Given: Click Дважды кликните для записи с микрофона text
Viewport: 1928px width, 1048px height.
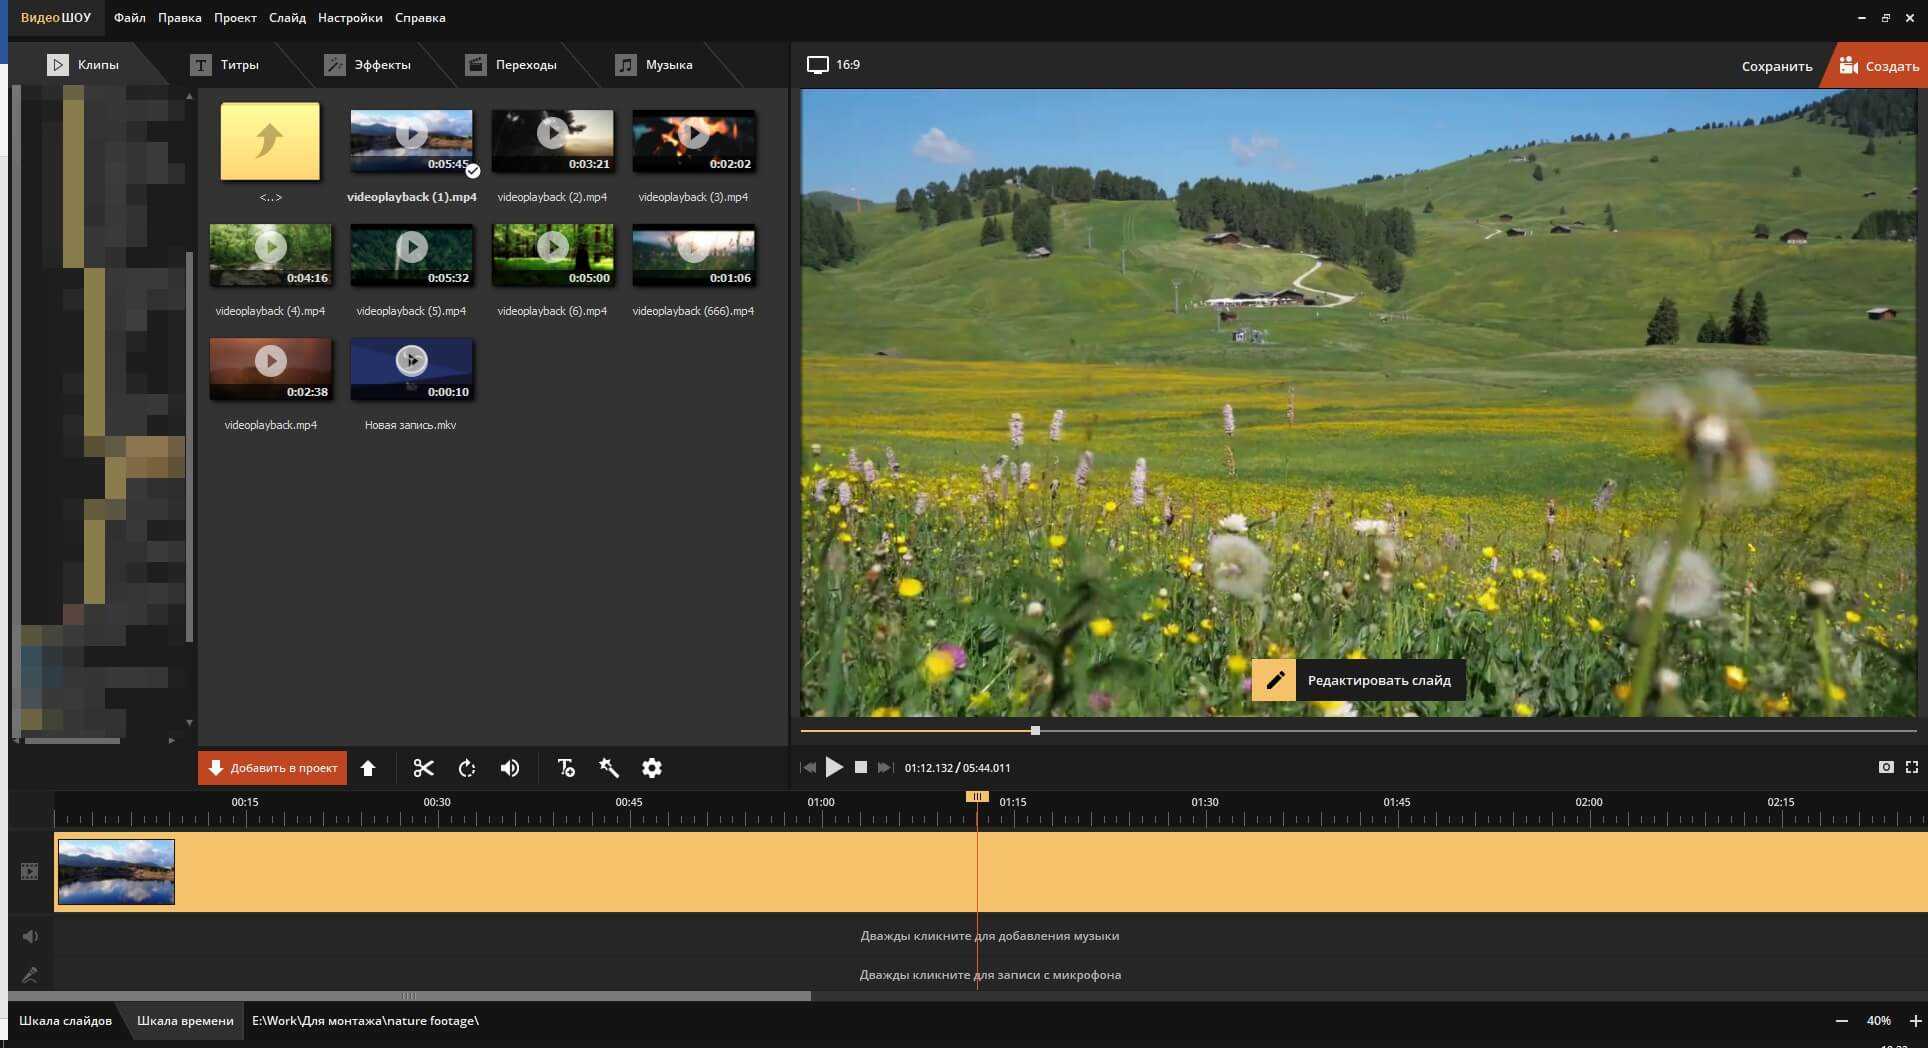Looking at the screenshot, I should click(x=990, y=975).
